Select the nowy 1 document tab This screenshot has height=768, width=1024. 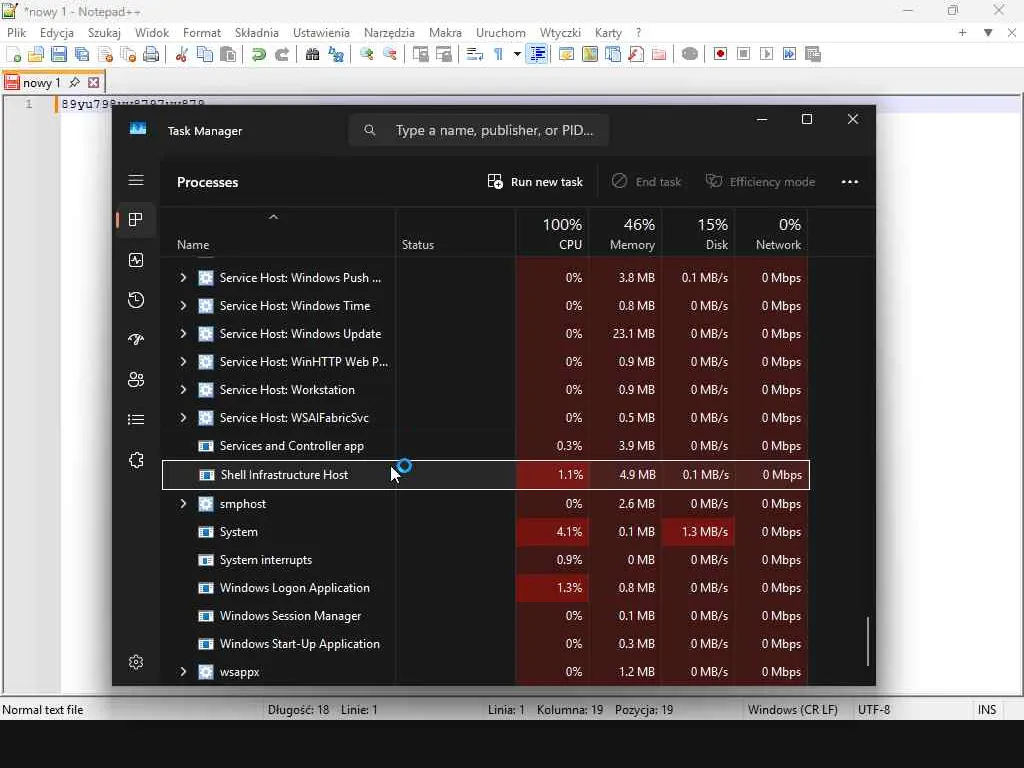41,83
